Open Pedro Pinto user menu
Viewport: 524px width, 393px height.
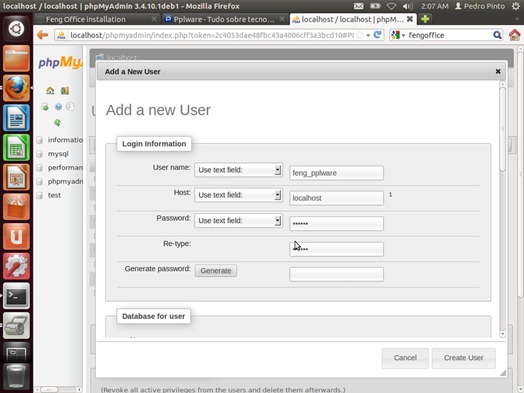tap(480, 6)
